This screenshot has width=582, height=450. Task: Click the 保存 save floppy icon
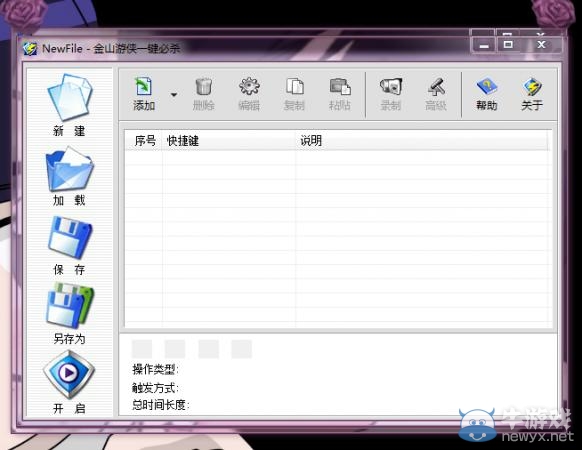click(x=70, y=238)
